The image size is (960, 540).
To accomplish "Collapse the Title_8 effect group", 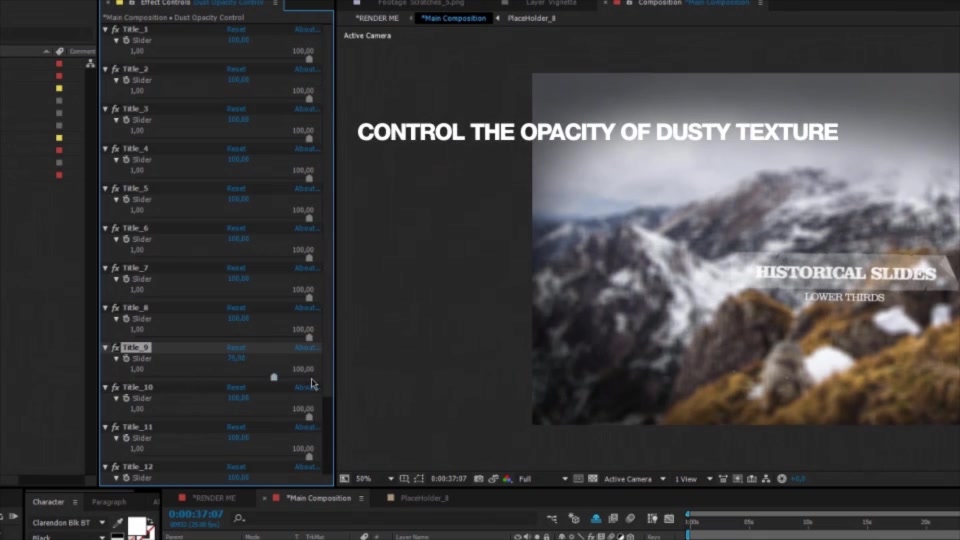I will click(x=105, y=308).
